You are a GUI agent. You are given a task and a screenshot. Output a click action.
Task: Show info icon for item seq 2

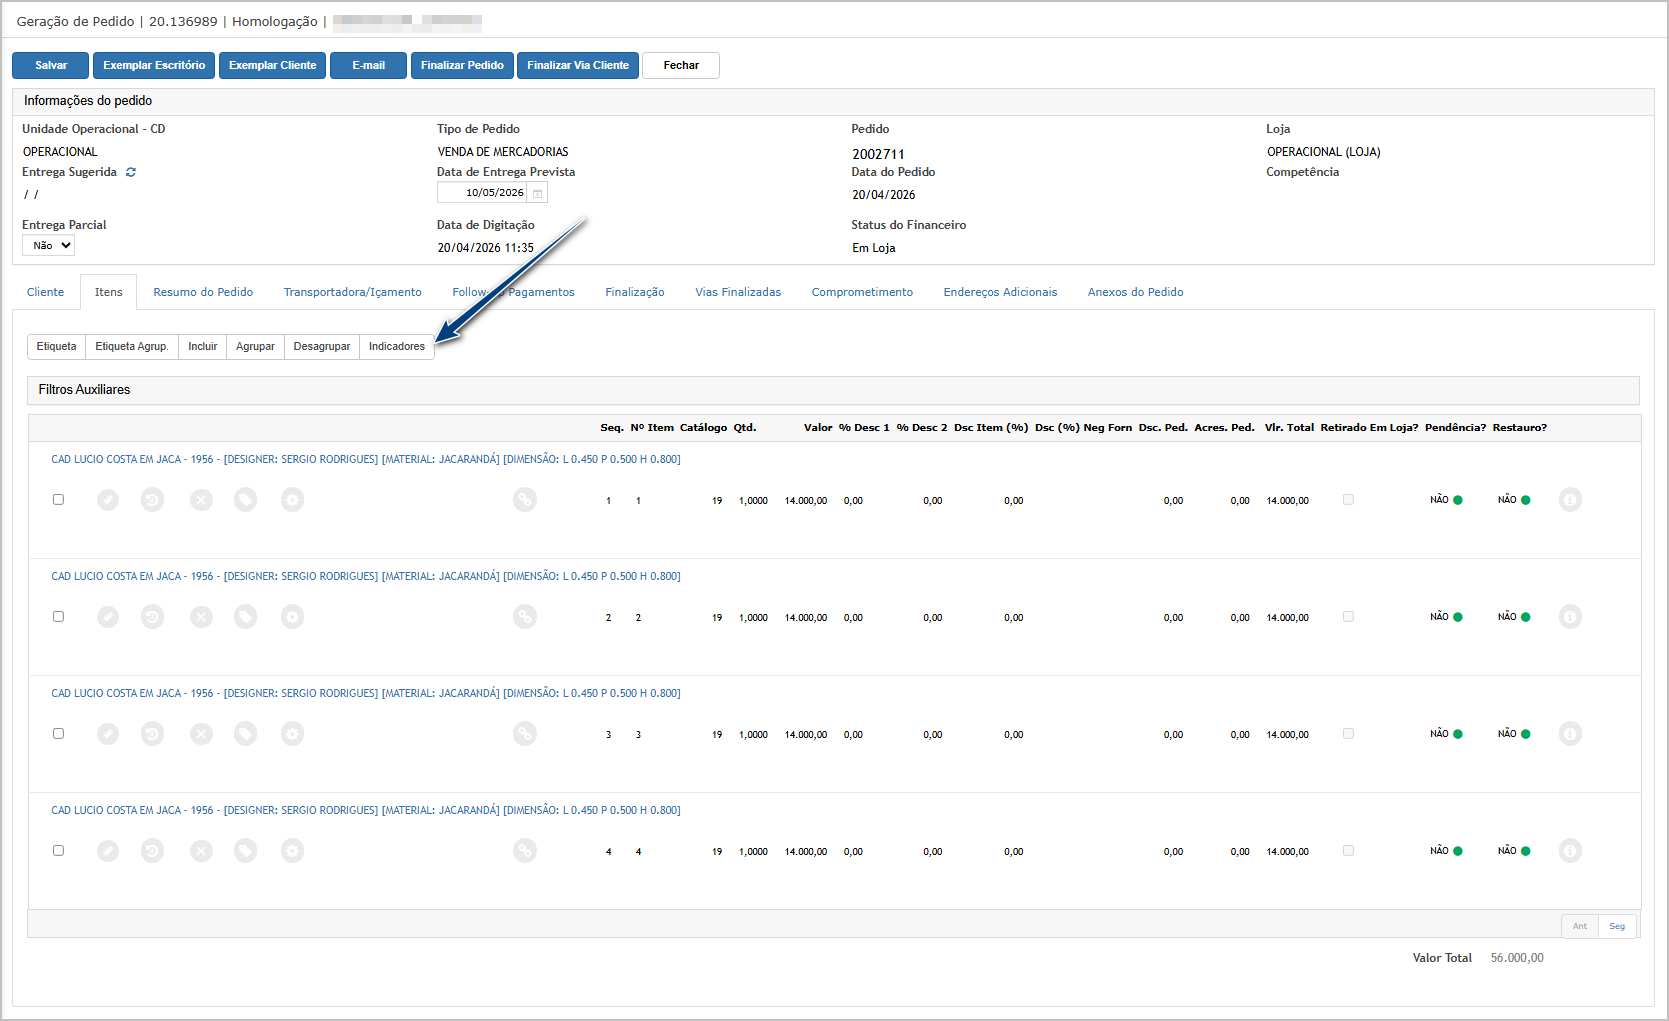click(1571, 617)
